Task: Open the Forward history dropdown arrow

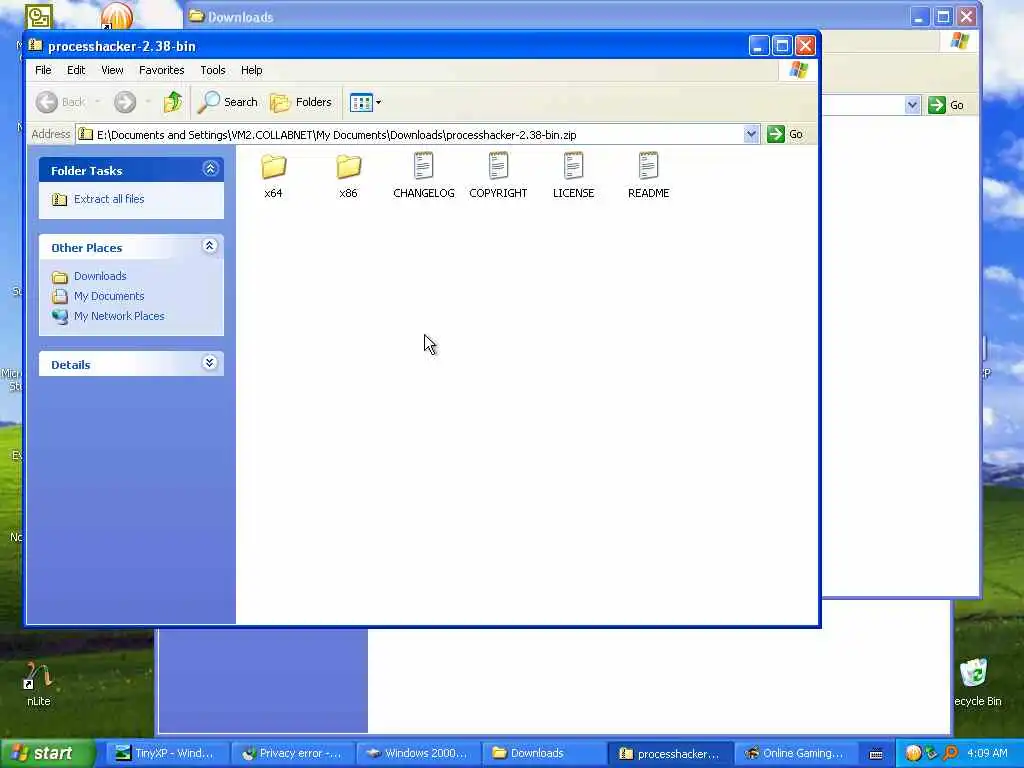Action: [148, 102]
